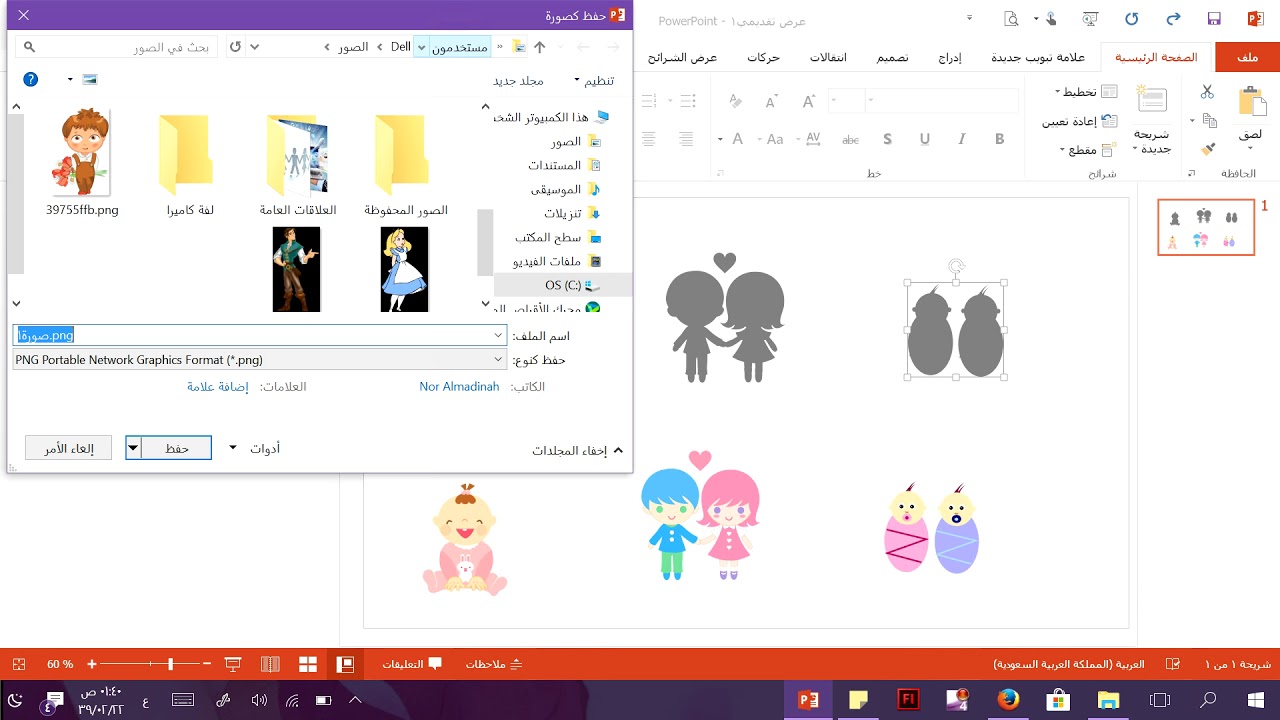Click the search in الصور field
This screenshot has height=720, width=1280.
(115, 47)
